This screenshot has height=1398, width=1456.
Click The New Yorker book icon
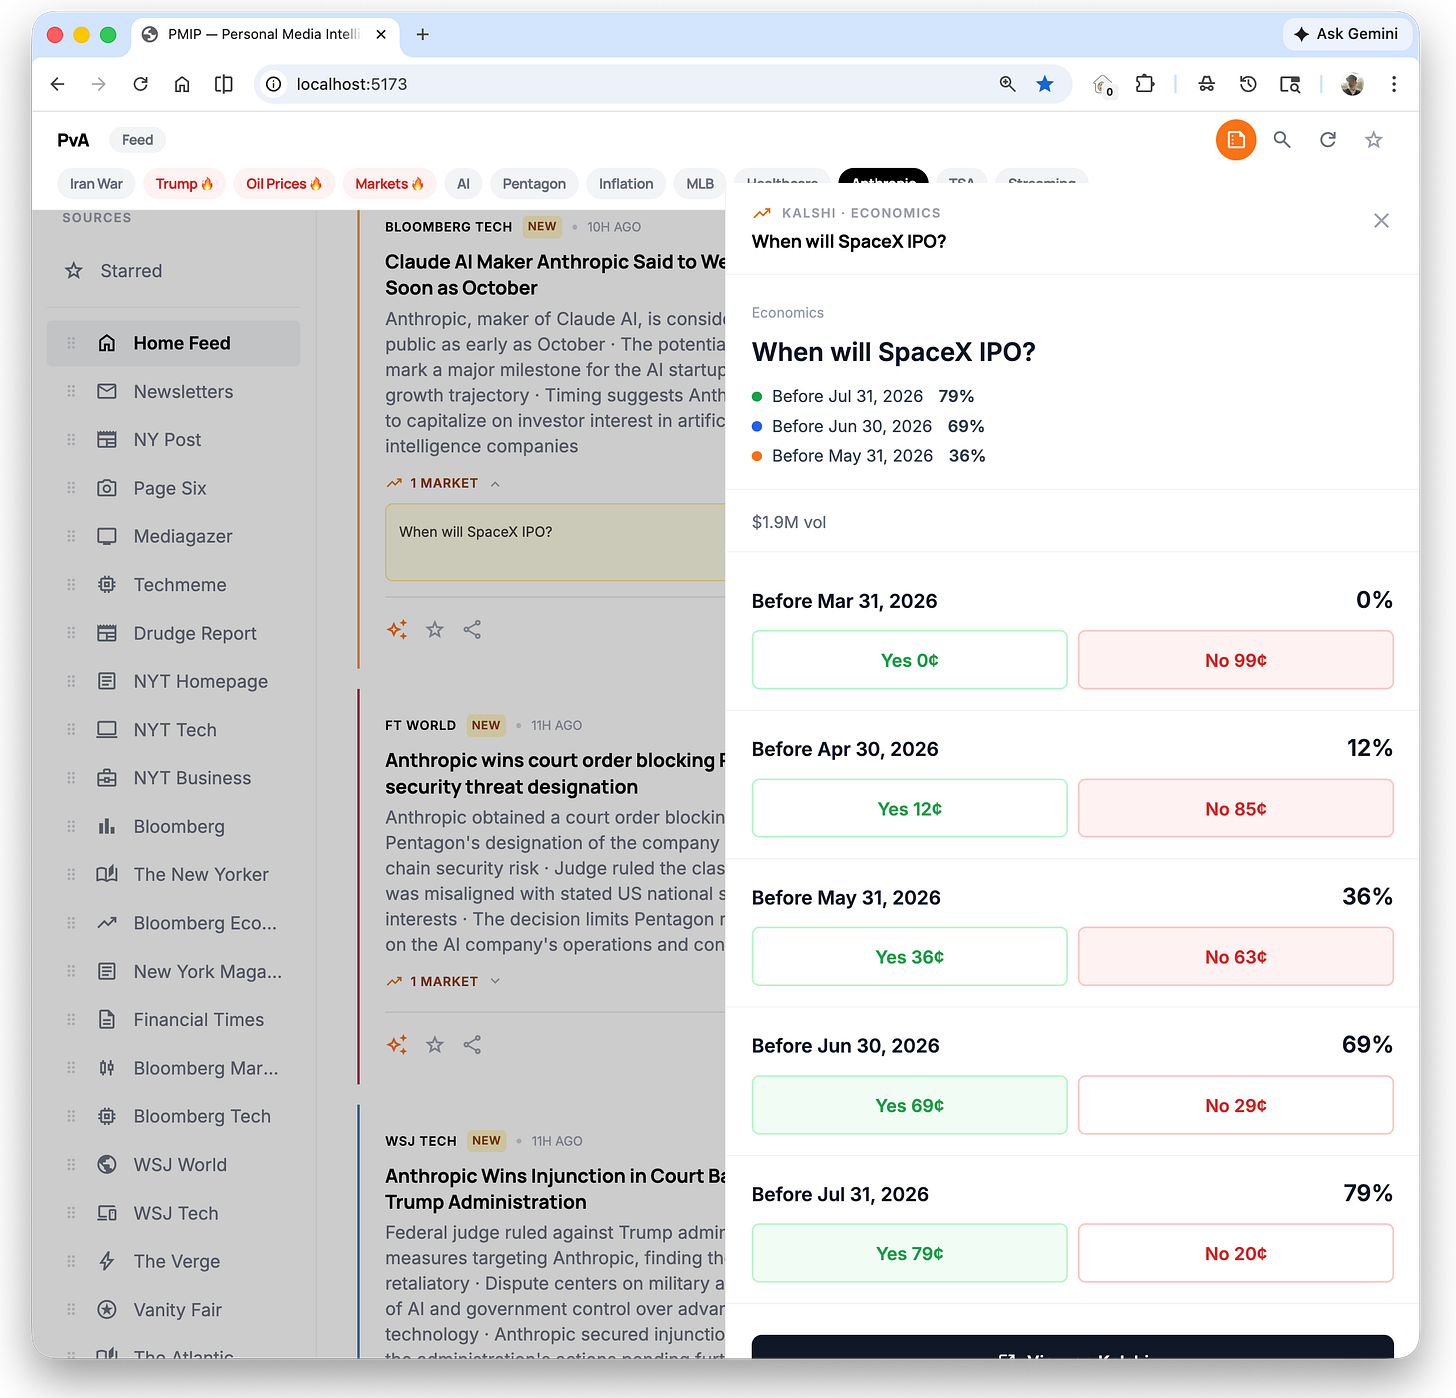pyautogui.click(x=107, y=874)
